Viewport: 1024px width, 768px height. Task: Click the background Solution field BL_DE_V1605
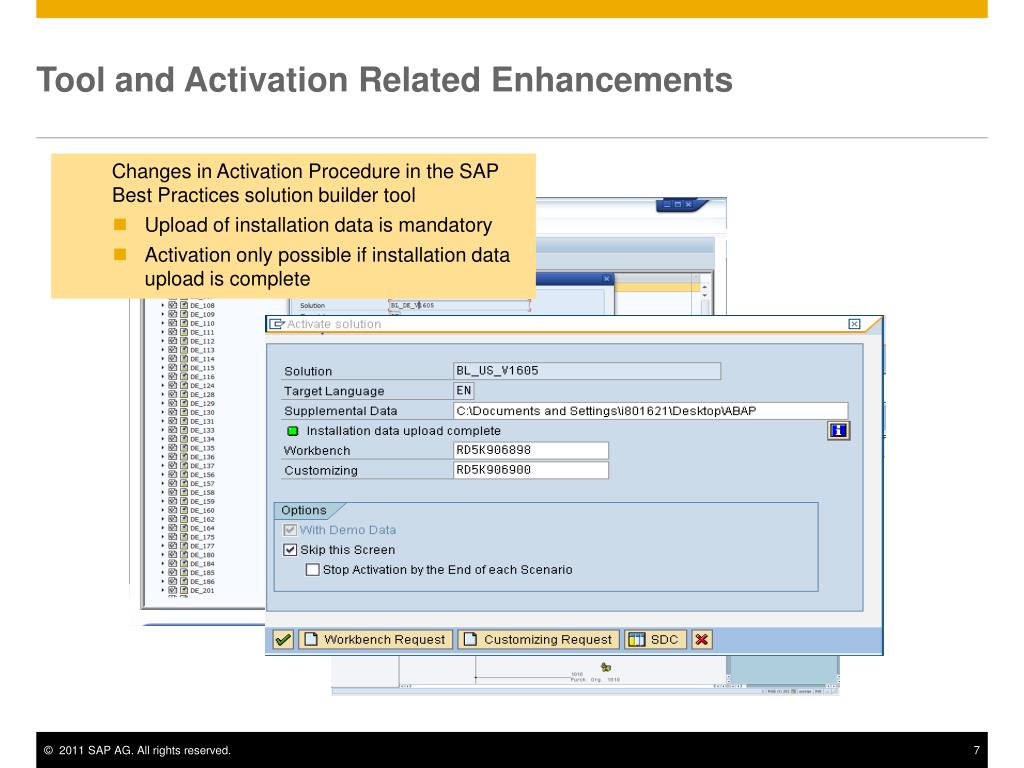point(459,305)
